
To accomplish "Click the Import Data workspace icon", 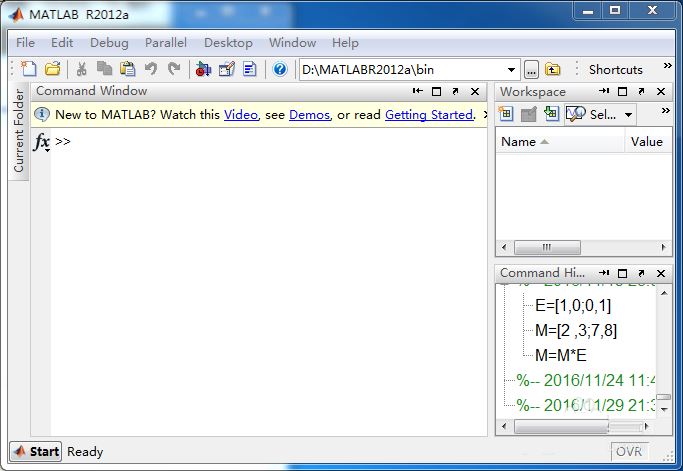I will point(551,114).
